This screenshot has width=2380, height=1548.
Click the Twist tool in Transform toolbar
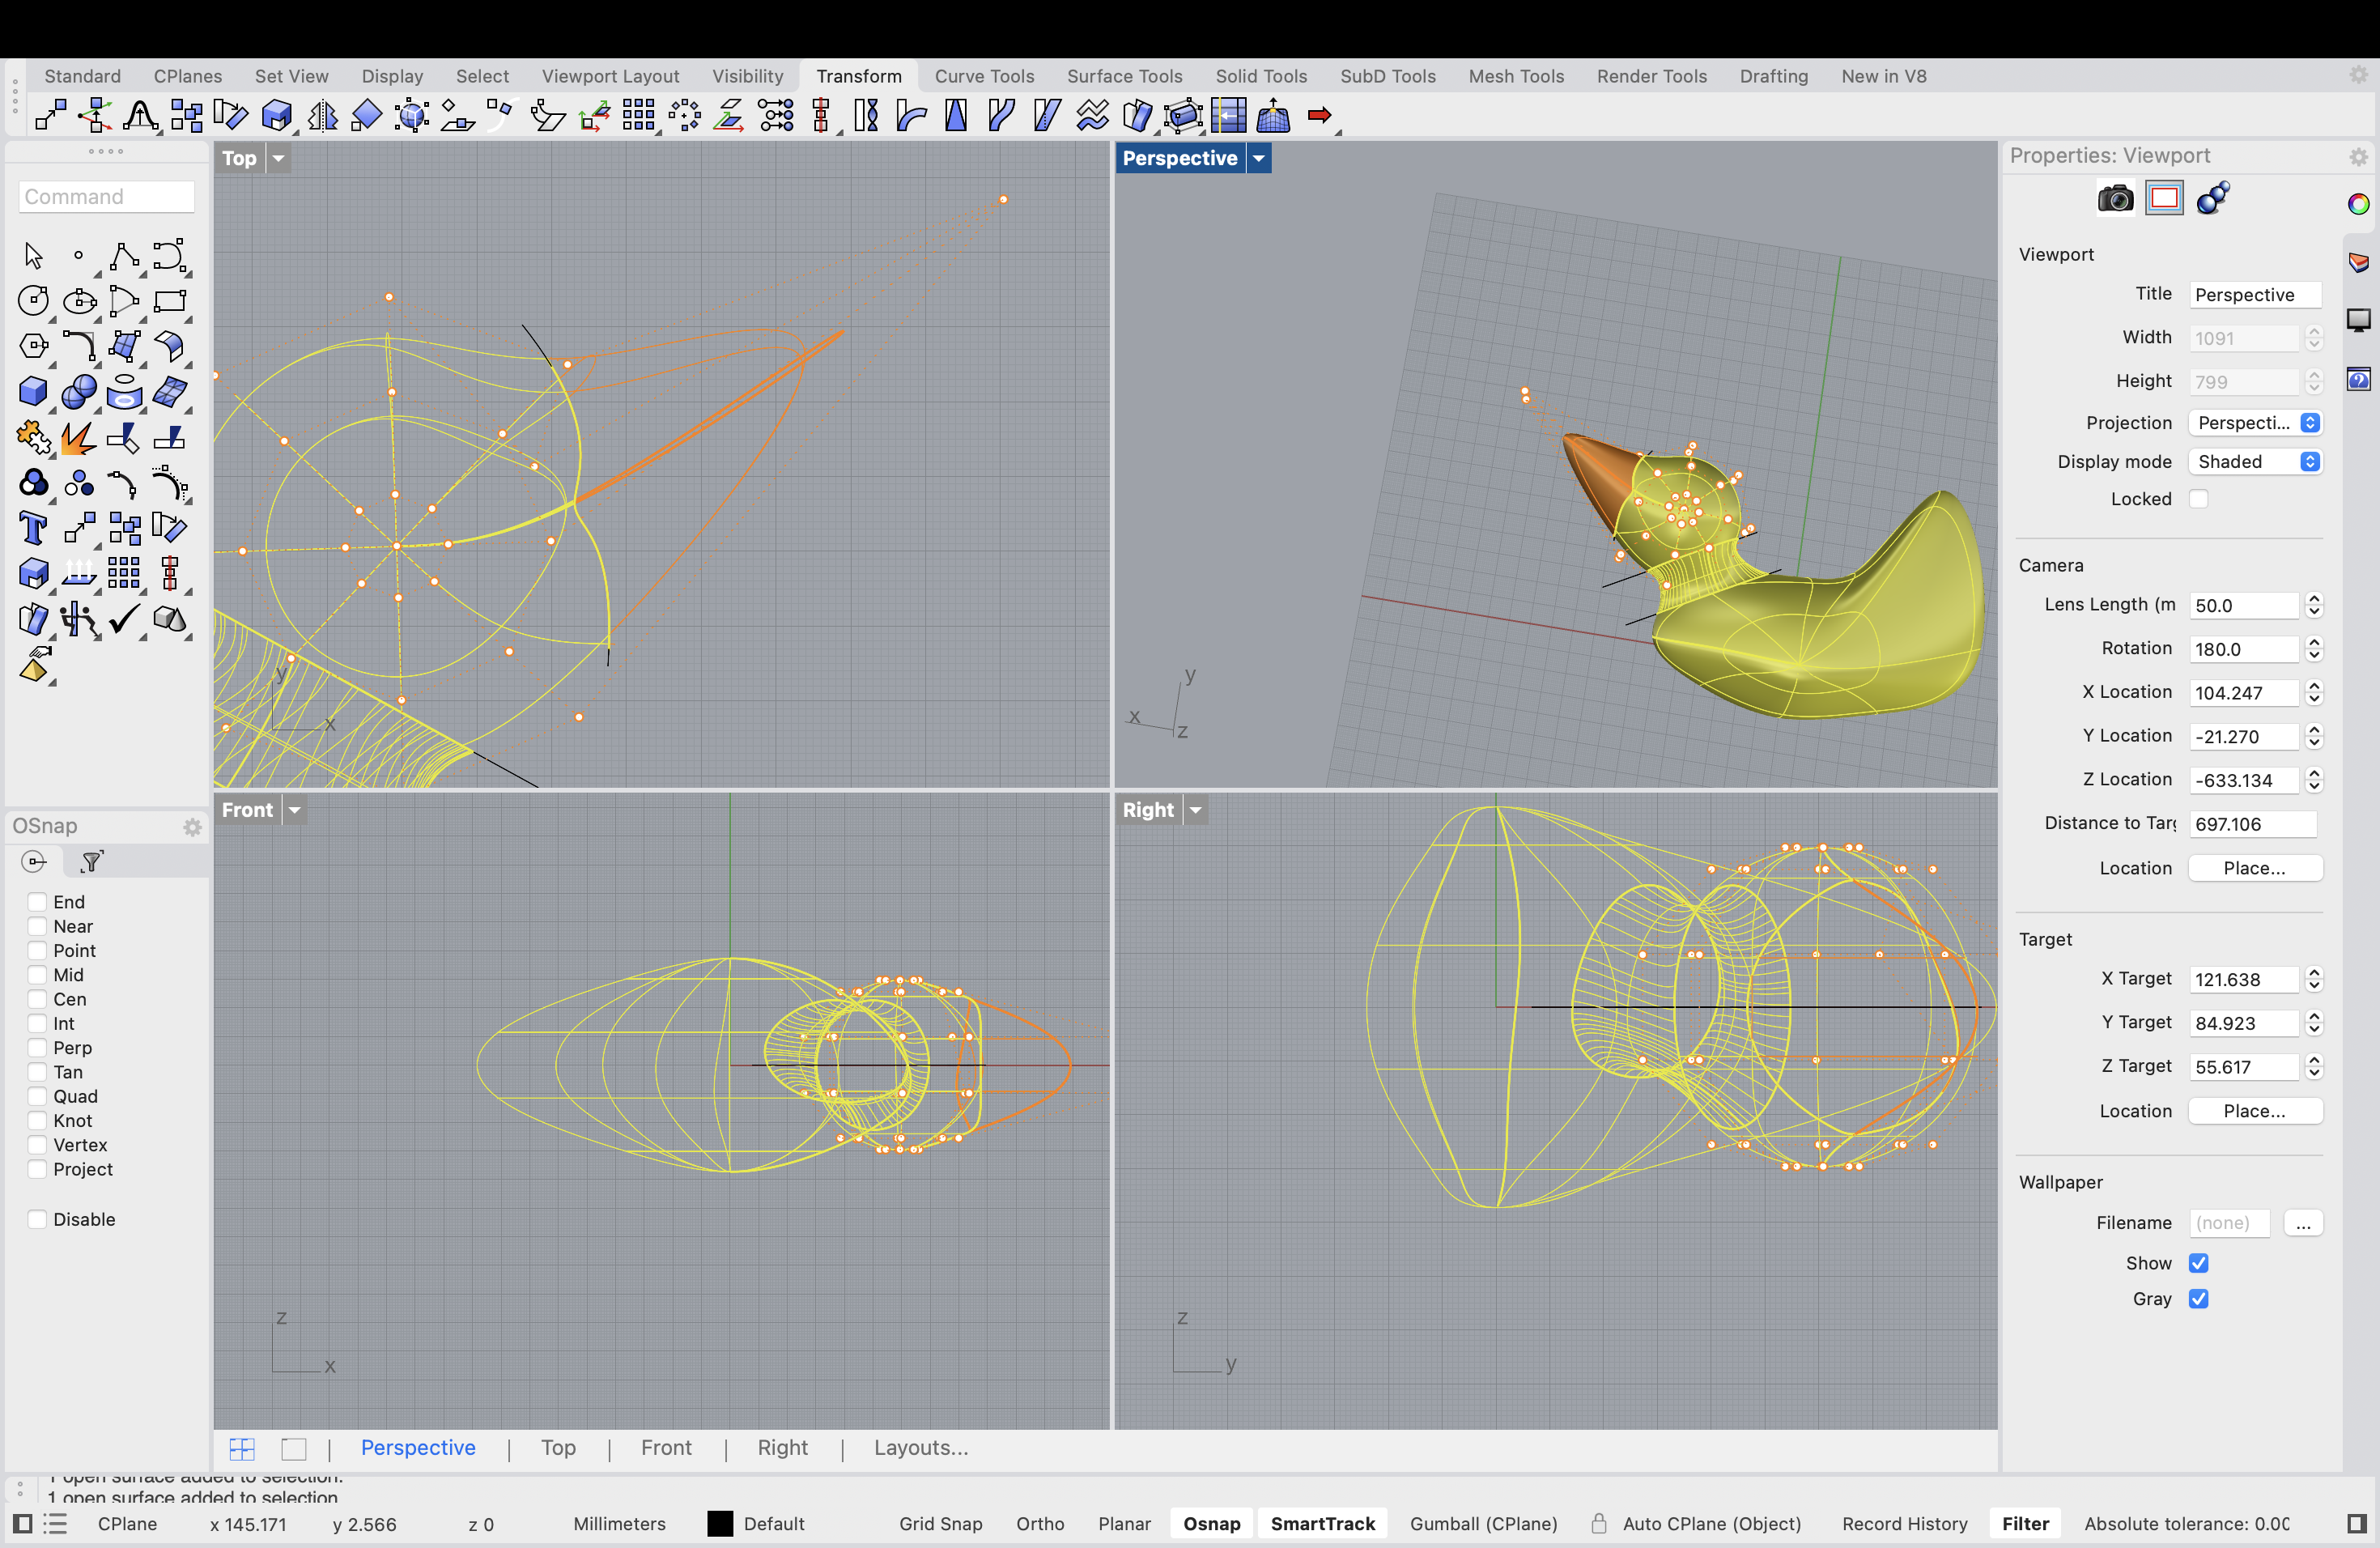[x=866, y=116]
